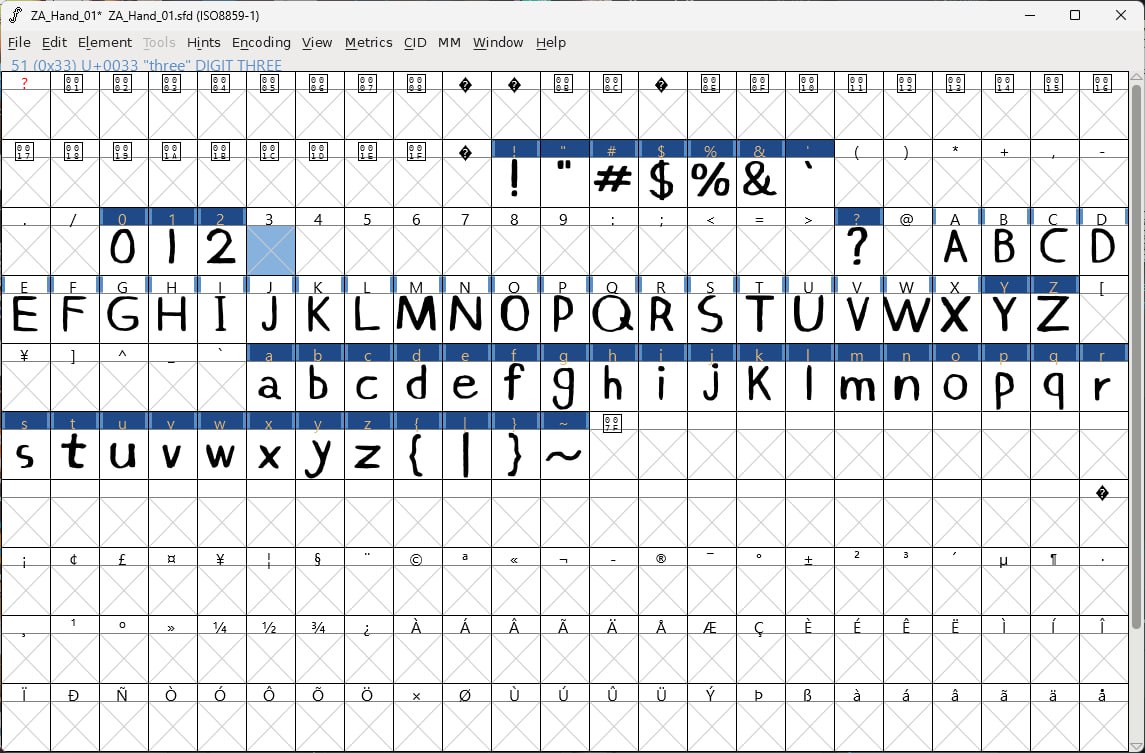Open the Hints menu
Viewport: 1145px width, 753px height.
[203, 42]
